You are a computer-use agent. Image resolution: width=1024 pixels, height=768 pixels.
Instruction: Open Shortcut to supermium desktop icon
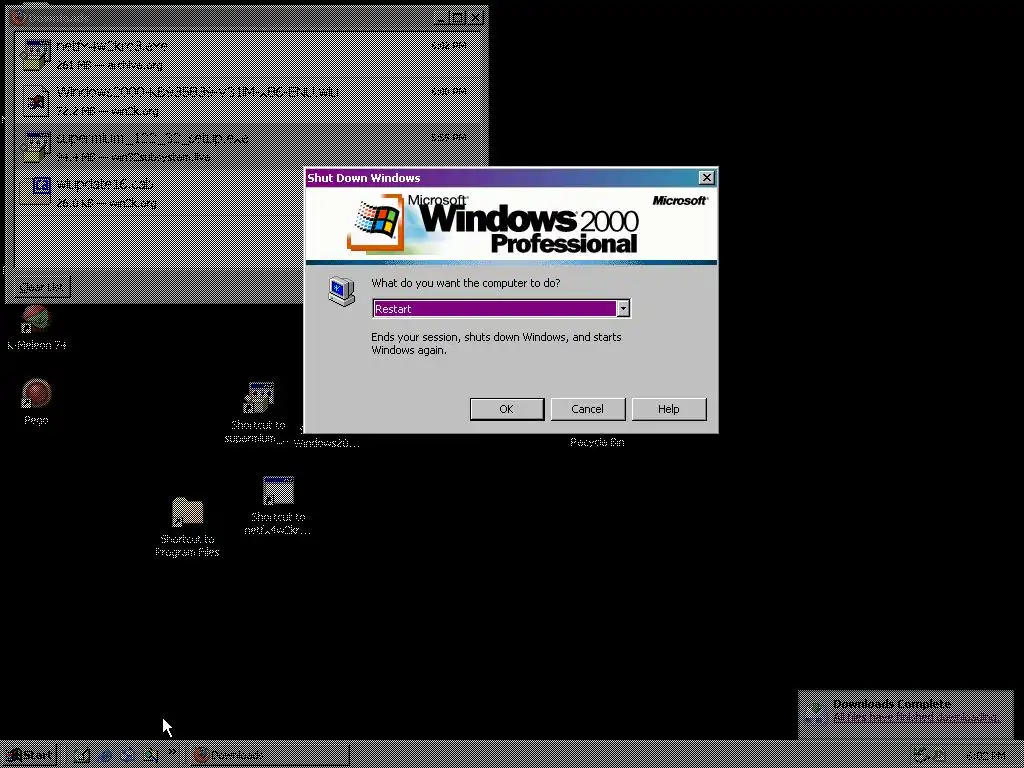258,412
